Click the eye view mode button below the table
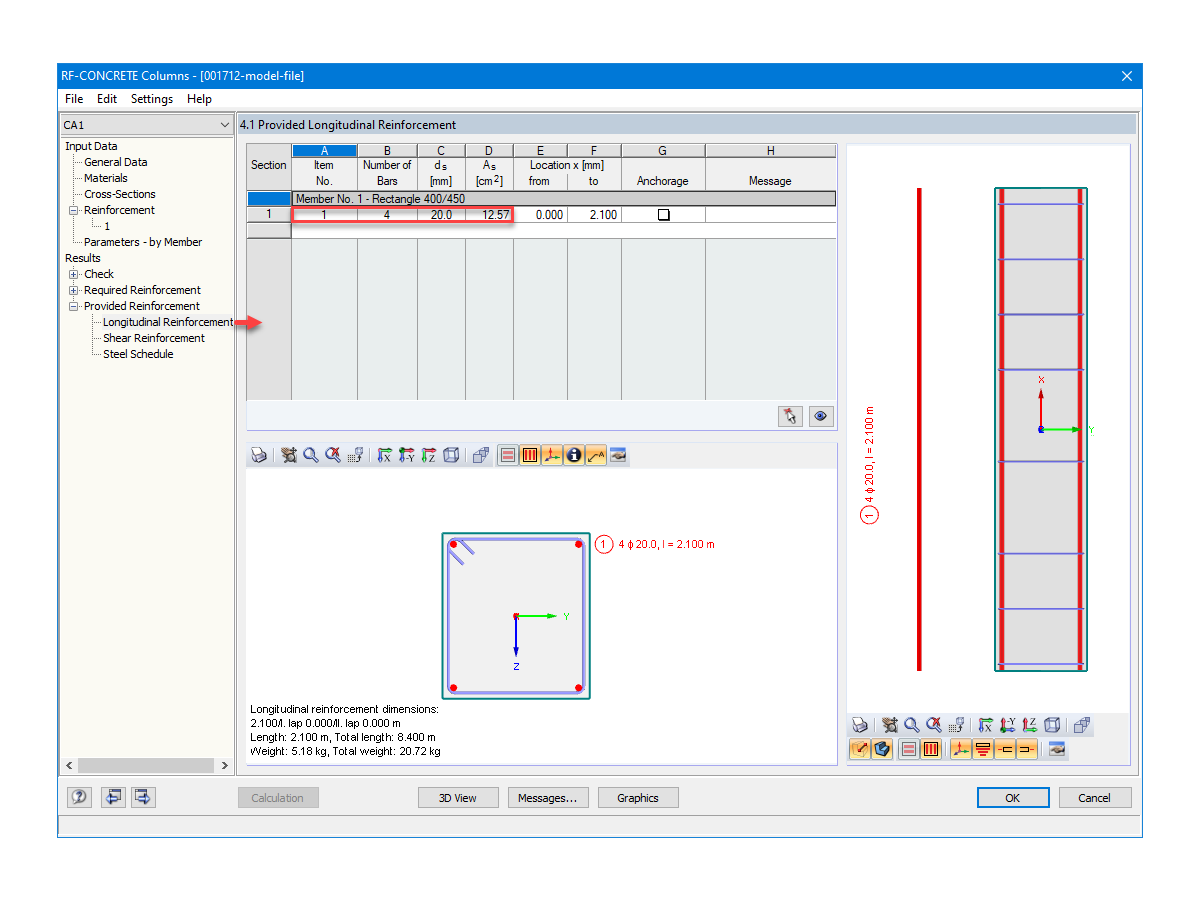 (x=821, y=416)
